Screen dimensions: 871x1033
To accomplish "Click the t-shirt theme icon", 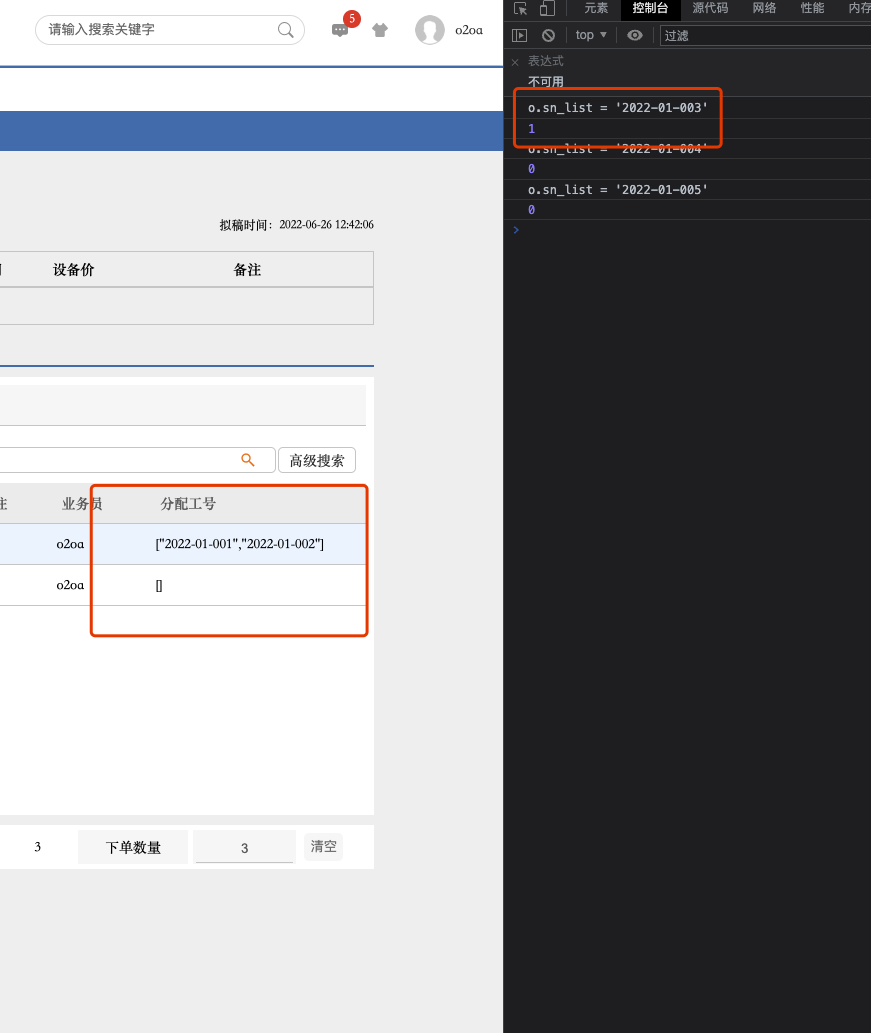I will [x=380, y=30].
